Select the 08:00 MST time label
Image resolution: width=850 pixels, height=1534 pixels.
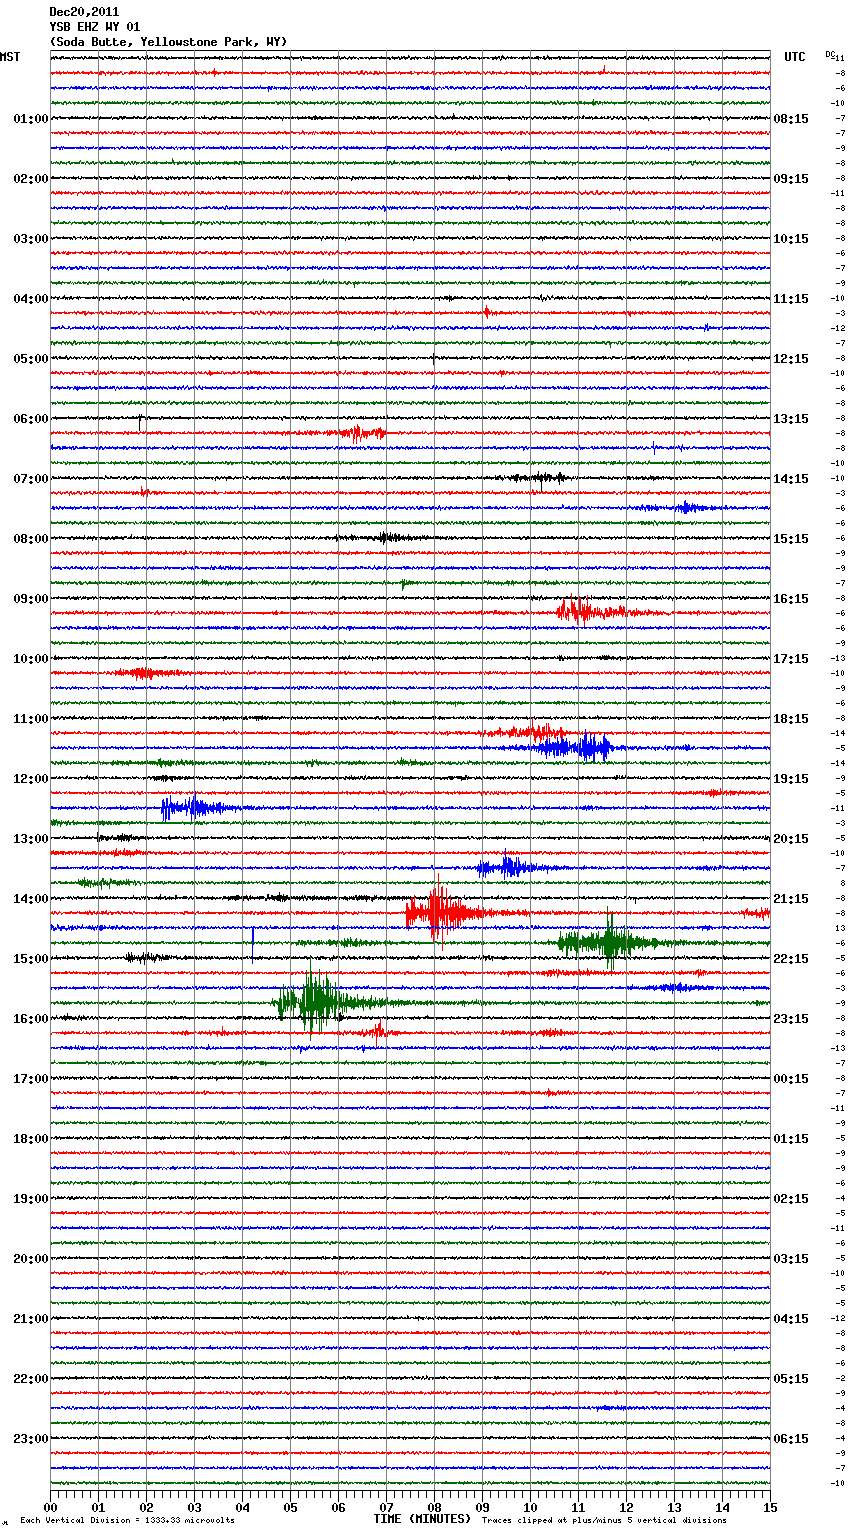[31, 539]
